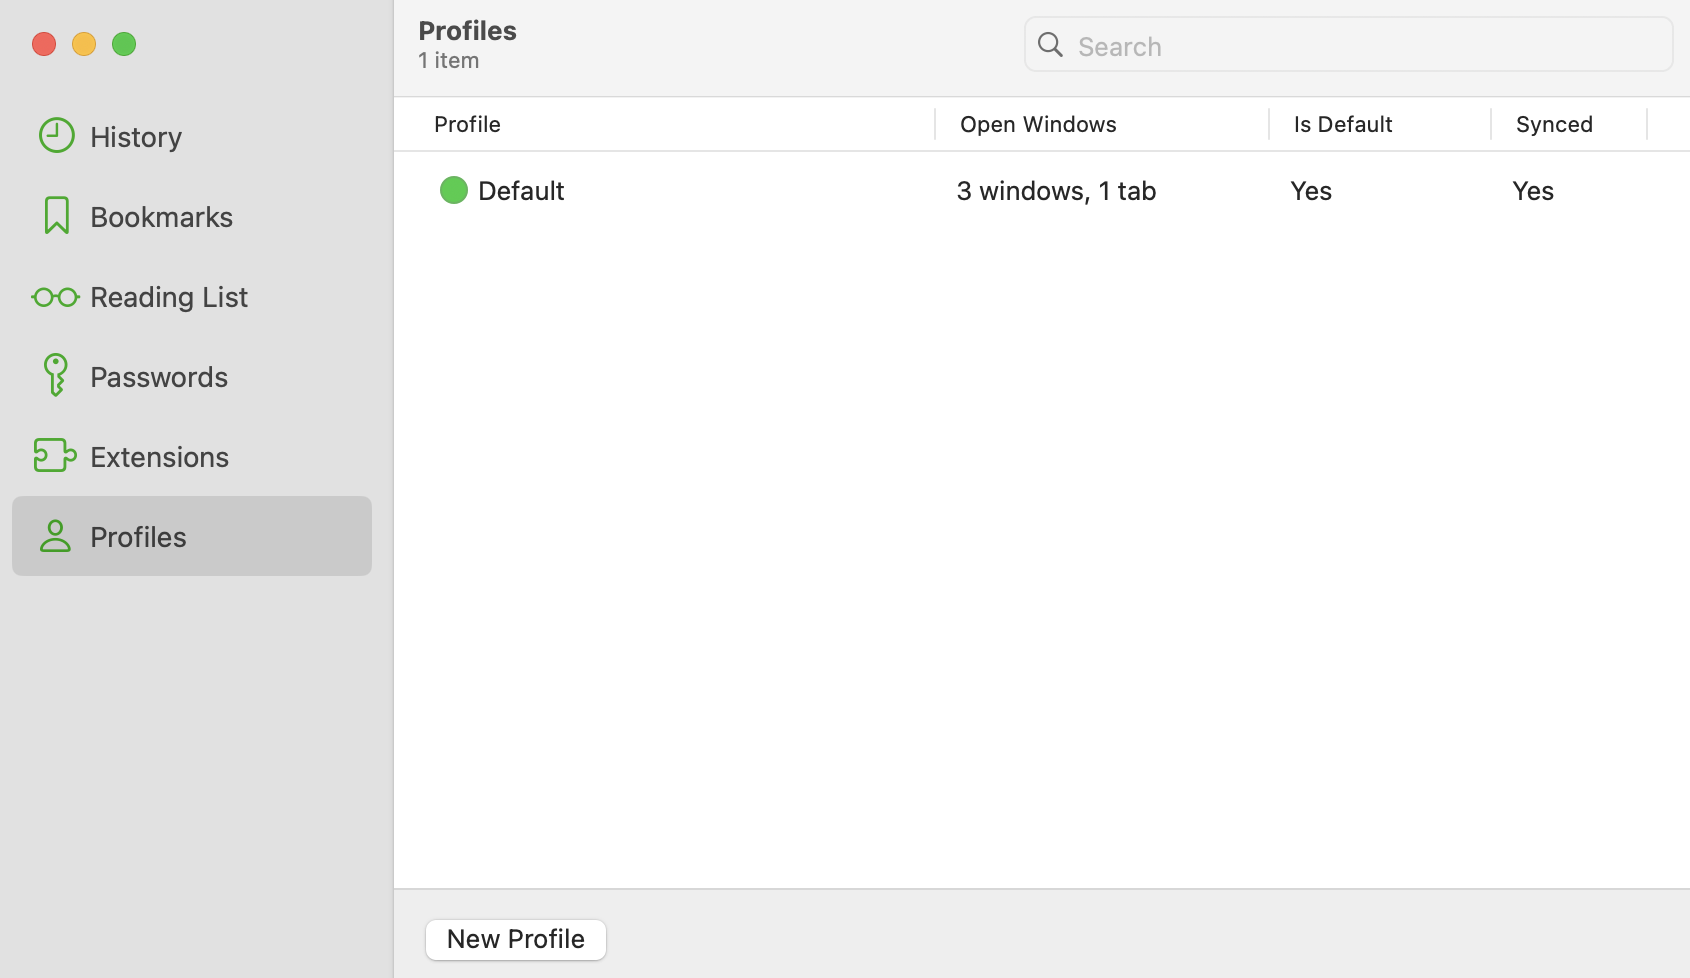The width and height of the screenshot is (1690, 978).
Task: Click the Passwords key icon
Action: (56, 376)
